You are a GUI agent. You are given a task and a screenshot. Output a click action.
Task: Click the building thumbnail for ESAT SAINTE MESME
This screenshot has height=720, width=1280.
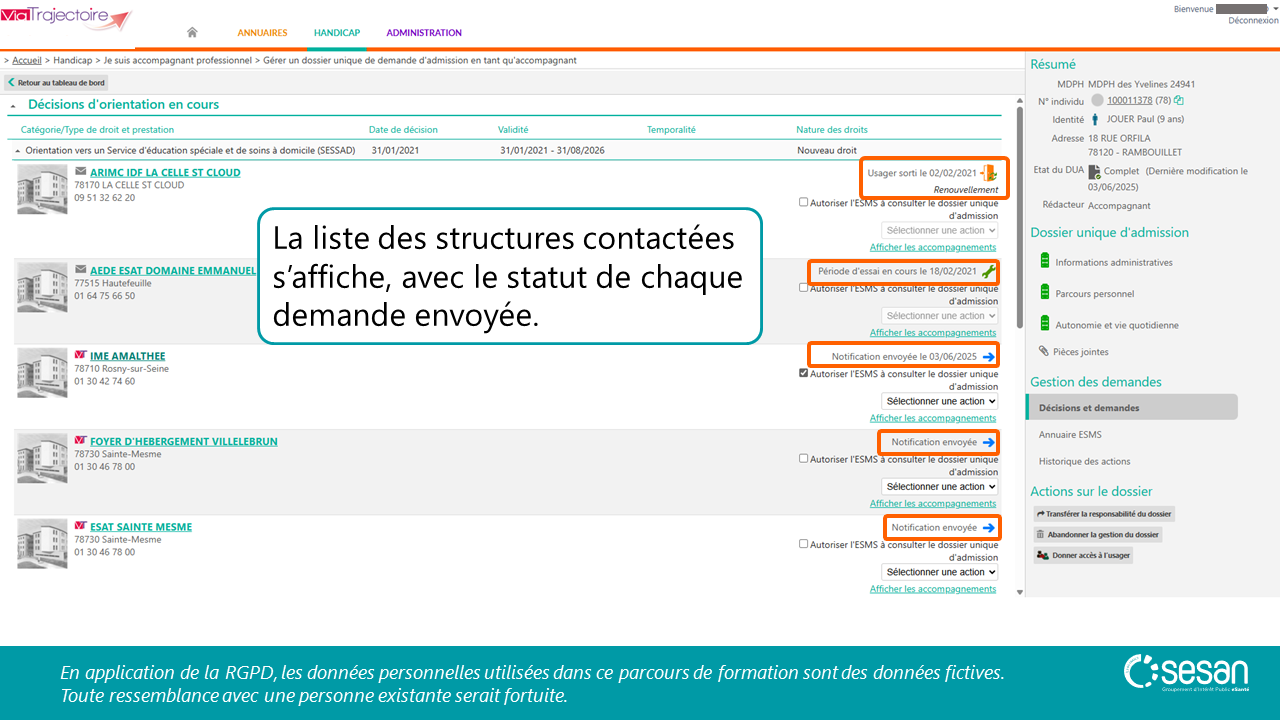coord(42,544)
